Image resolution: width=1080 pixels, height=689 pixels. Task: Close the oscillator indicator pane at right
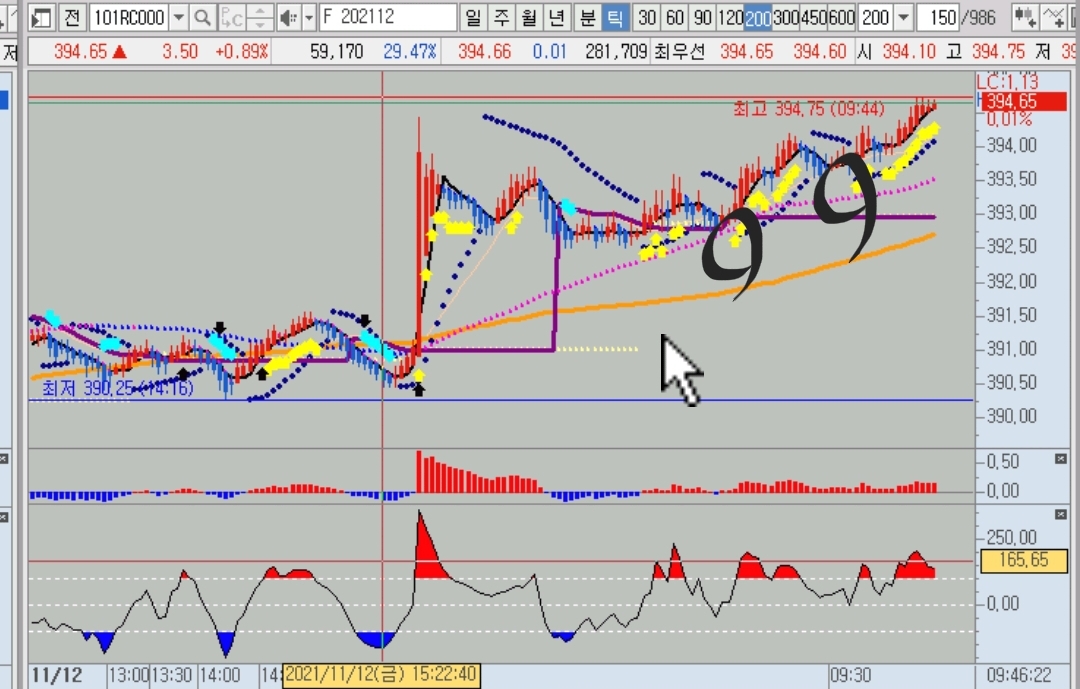1061,515
